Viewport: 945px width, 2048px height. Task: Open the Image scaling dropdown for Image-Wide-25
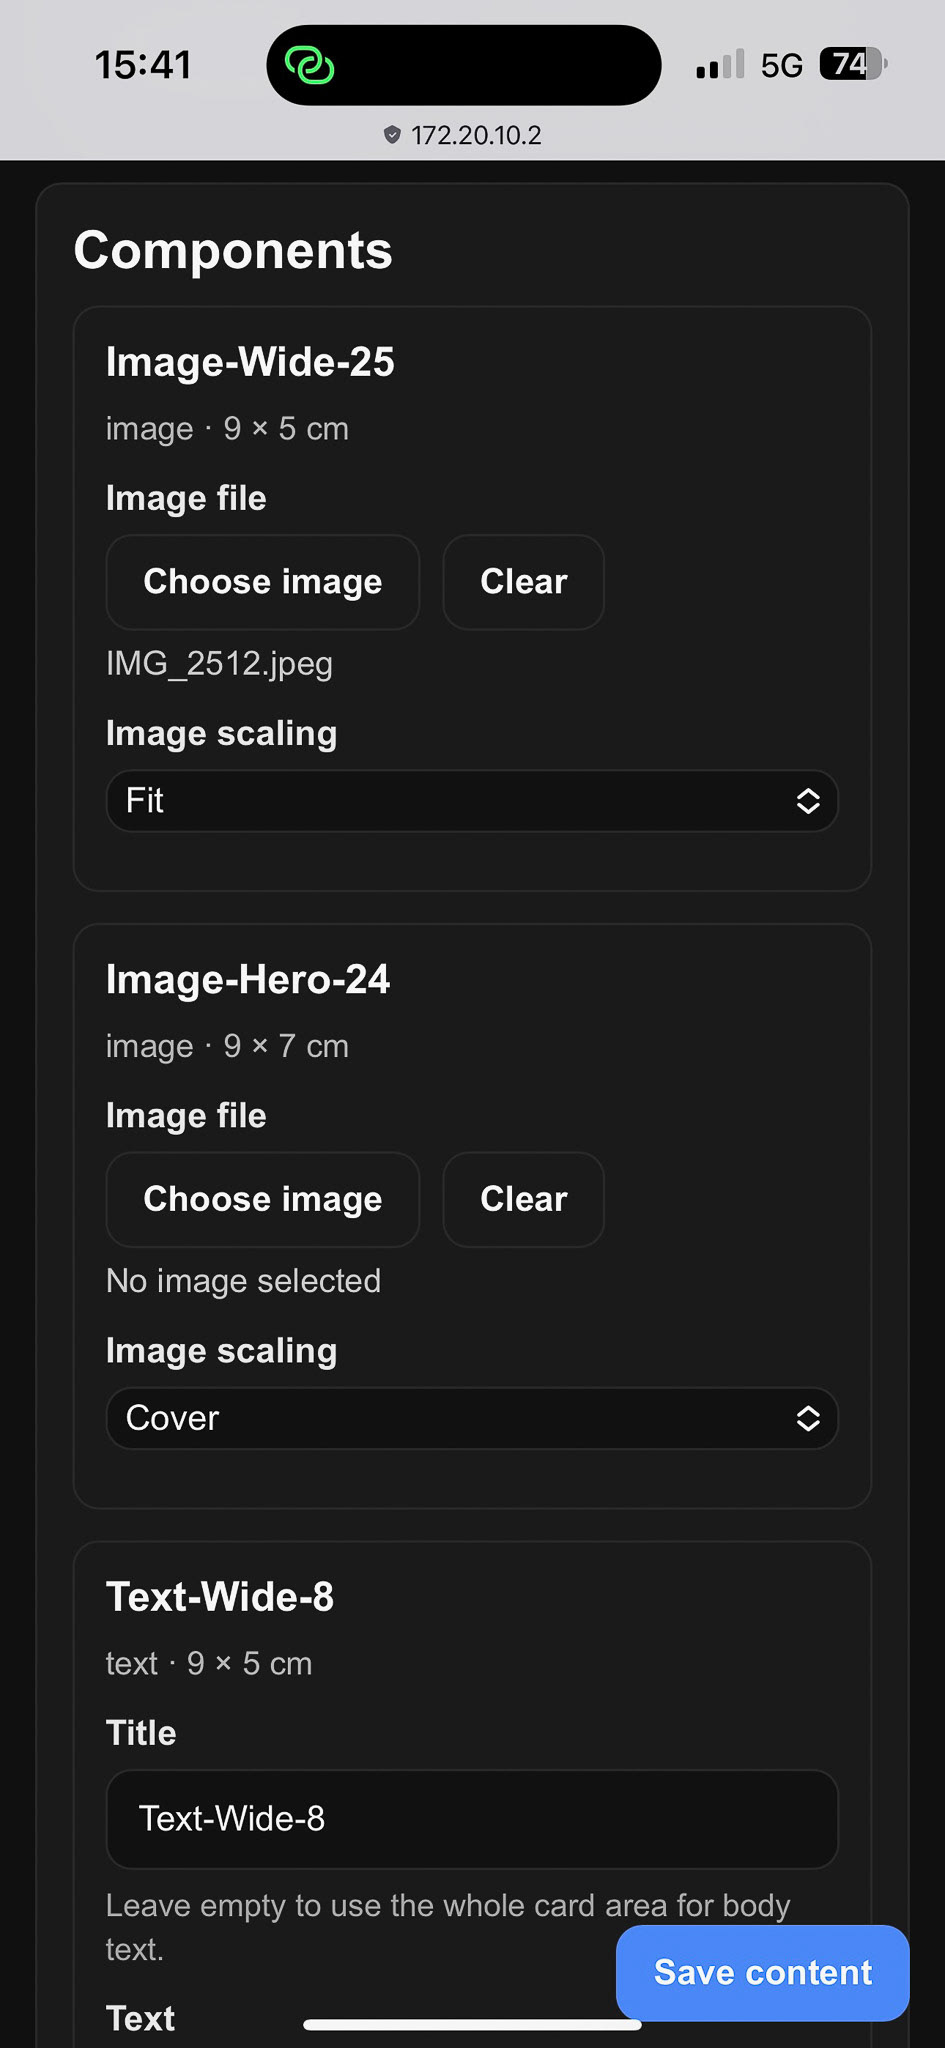click(x=471, y=801)
